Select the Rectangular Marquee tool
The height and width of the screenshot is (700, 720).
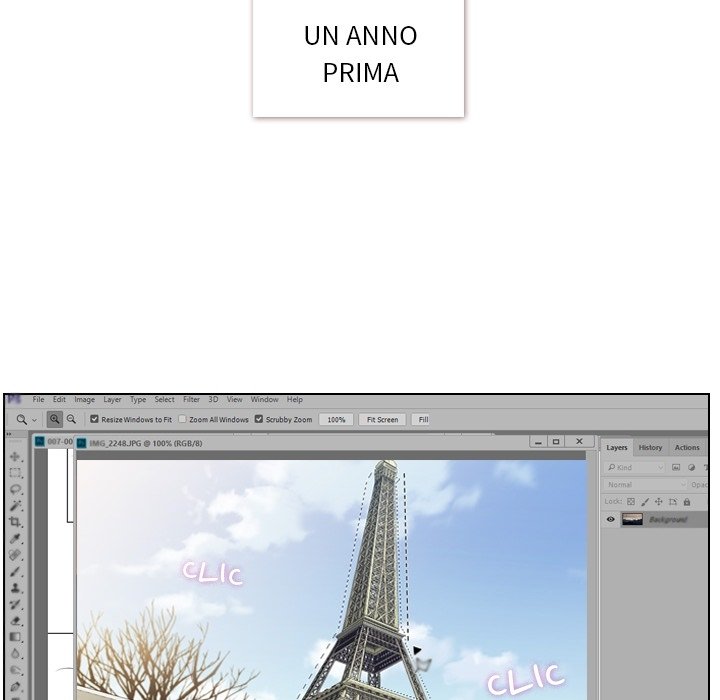15,472
